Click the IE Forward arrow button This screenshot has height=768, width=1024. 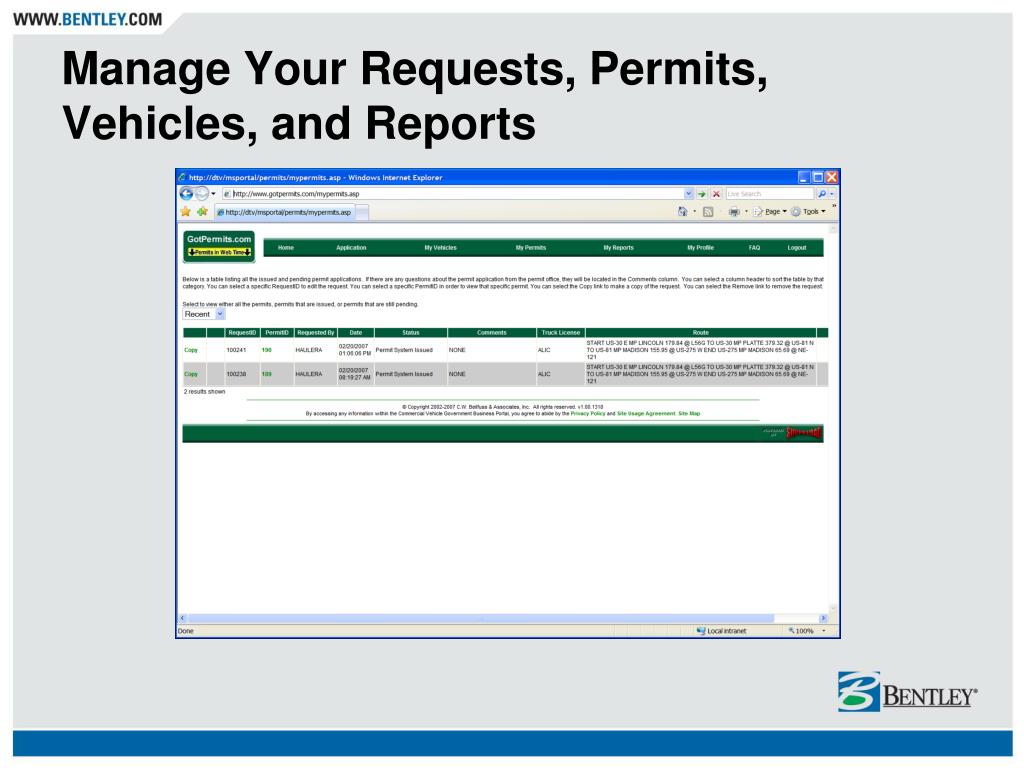point(202,193)
